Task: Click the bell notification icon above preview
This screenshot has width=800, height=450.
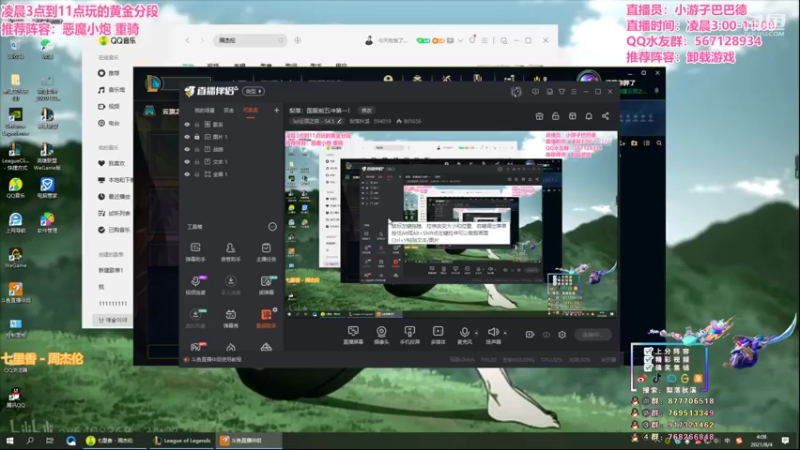Action: [x=589, y=116]
